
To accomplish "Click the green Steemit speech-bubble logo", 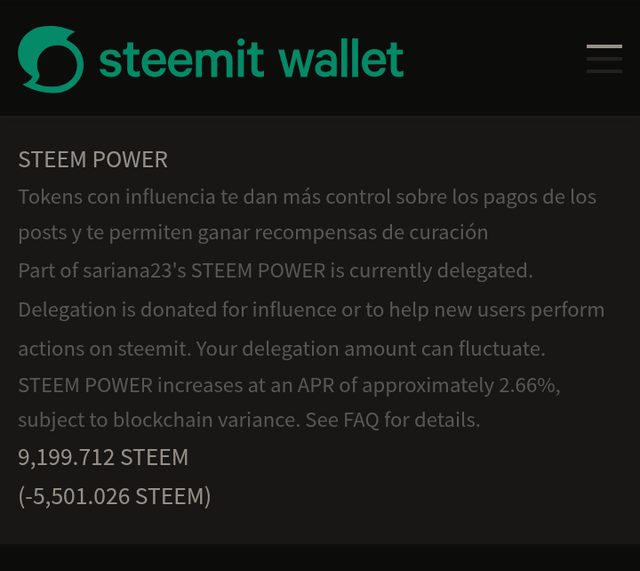I will click(x=51, y=59).
